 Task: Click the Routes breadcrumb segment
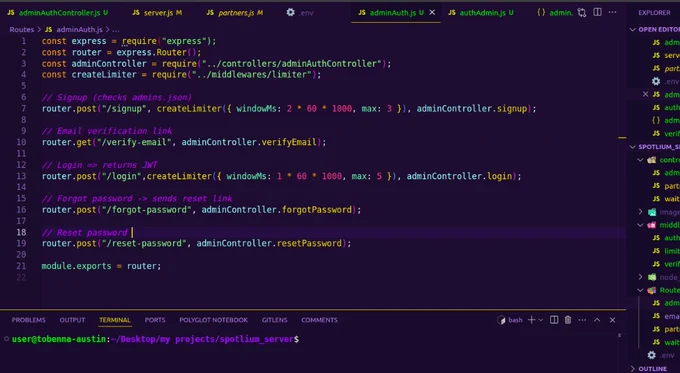click(22, 29)
